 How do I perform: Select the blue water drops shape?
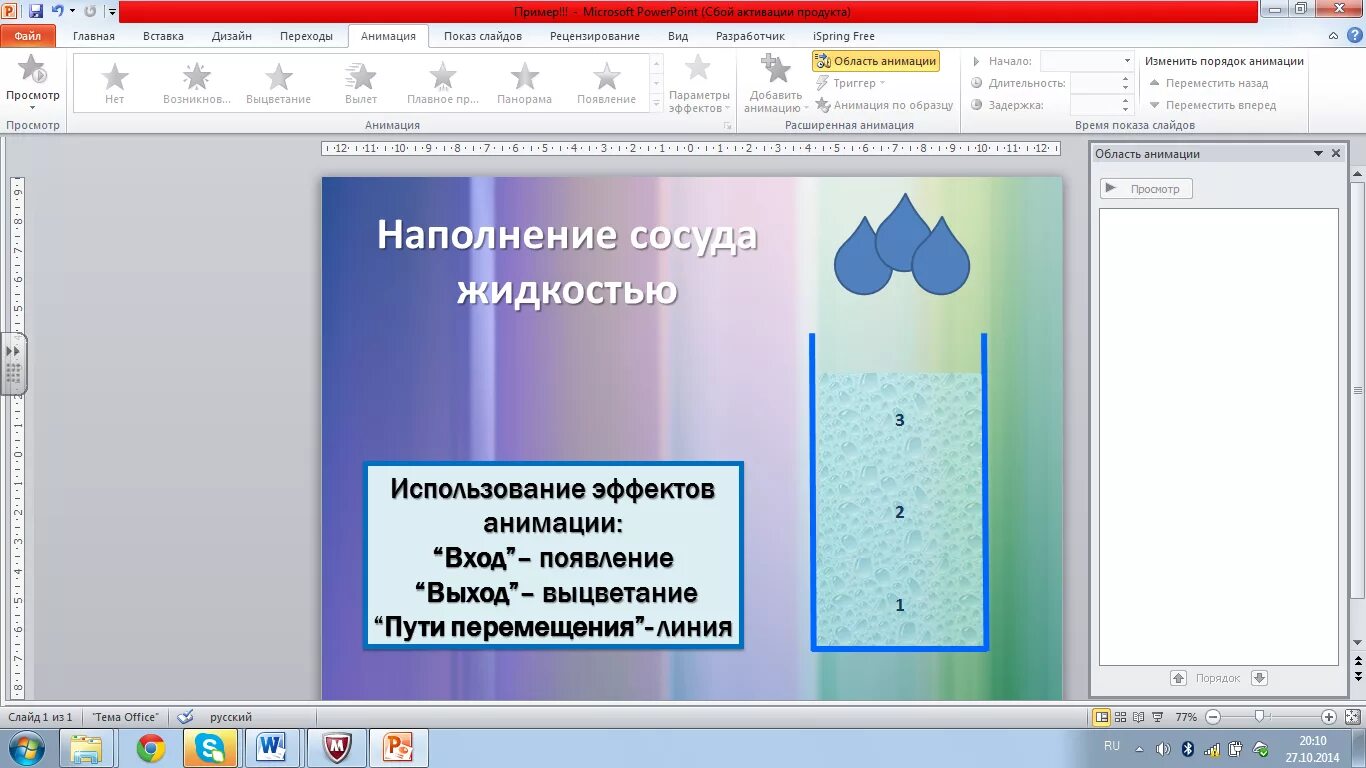coord(902,244)
